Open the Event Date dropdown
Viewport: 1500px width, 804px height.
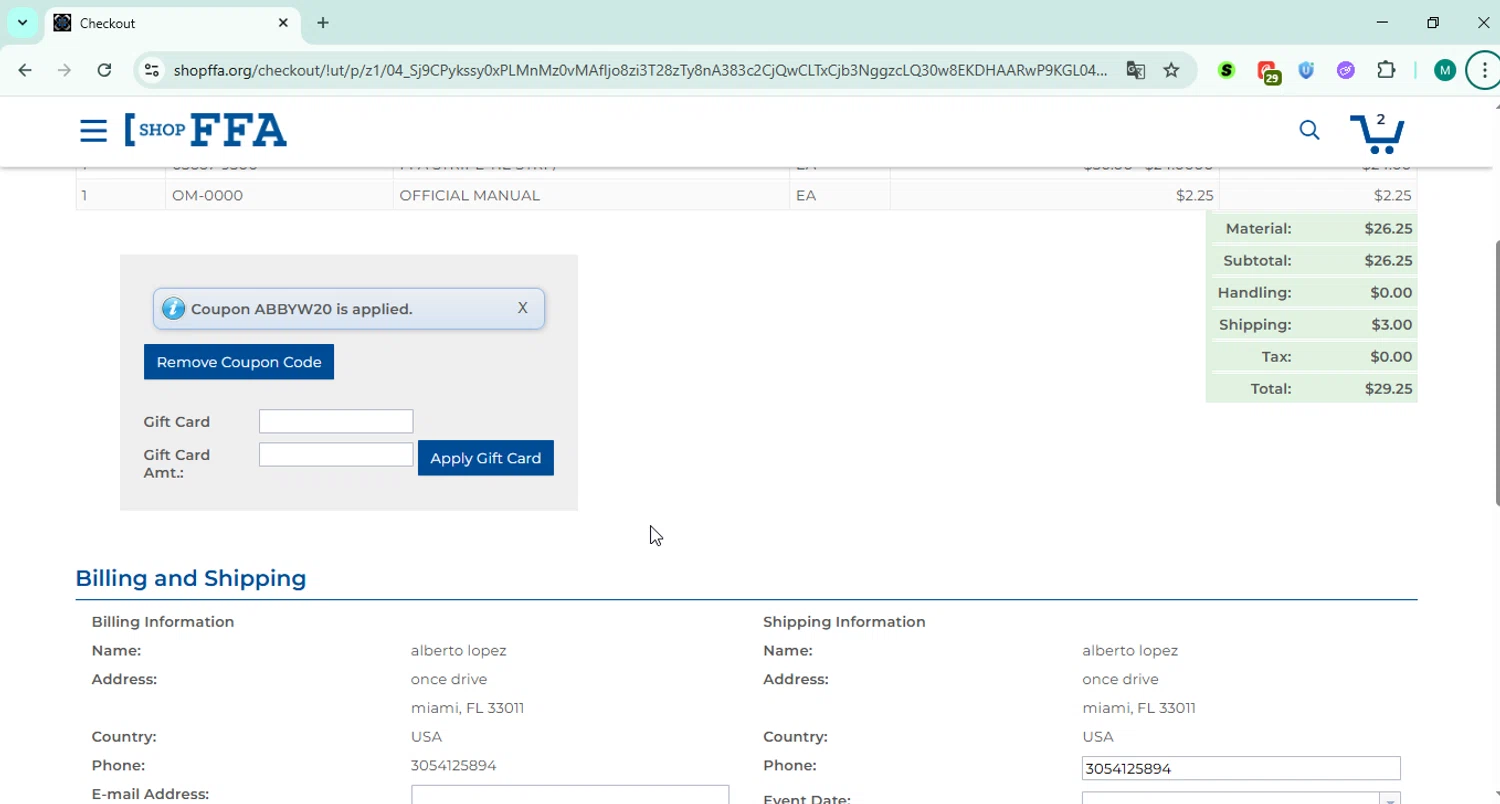coord(1390,799)
